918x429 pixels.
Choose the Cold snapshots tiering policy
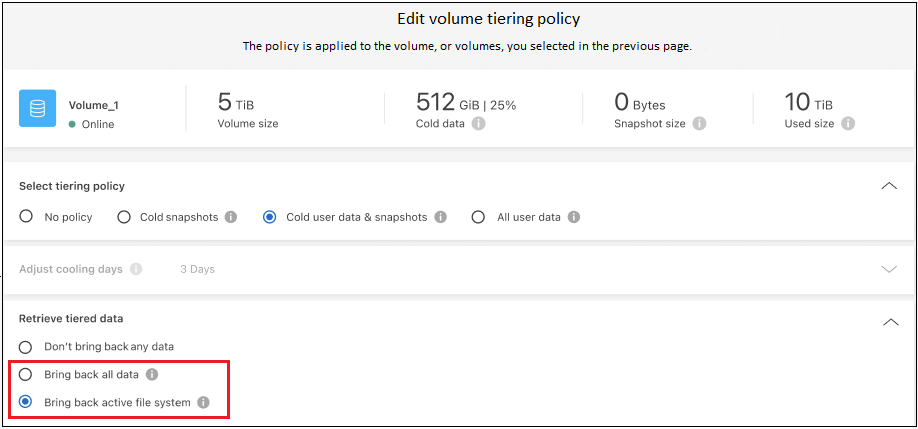(124, 217)
